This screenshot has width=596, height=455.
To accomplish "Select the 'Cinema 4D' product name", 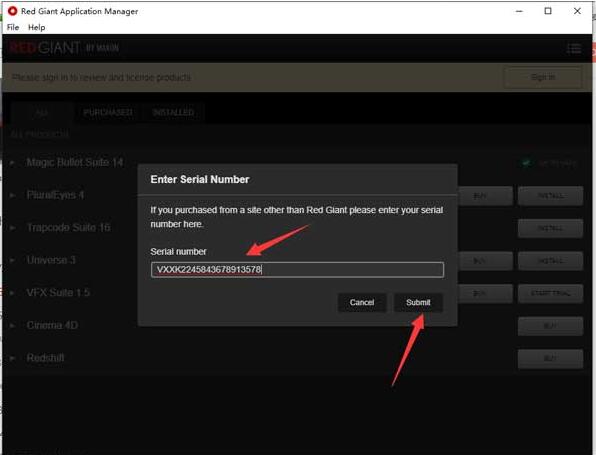I will [x=52, y=325].
